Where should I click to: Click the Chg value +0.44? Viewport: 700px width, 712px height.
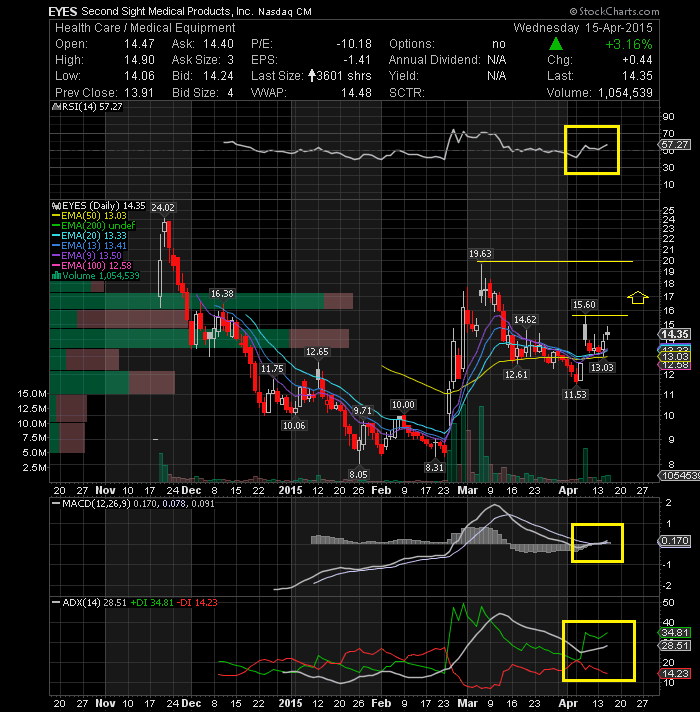tap(637, 60)
